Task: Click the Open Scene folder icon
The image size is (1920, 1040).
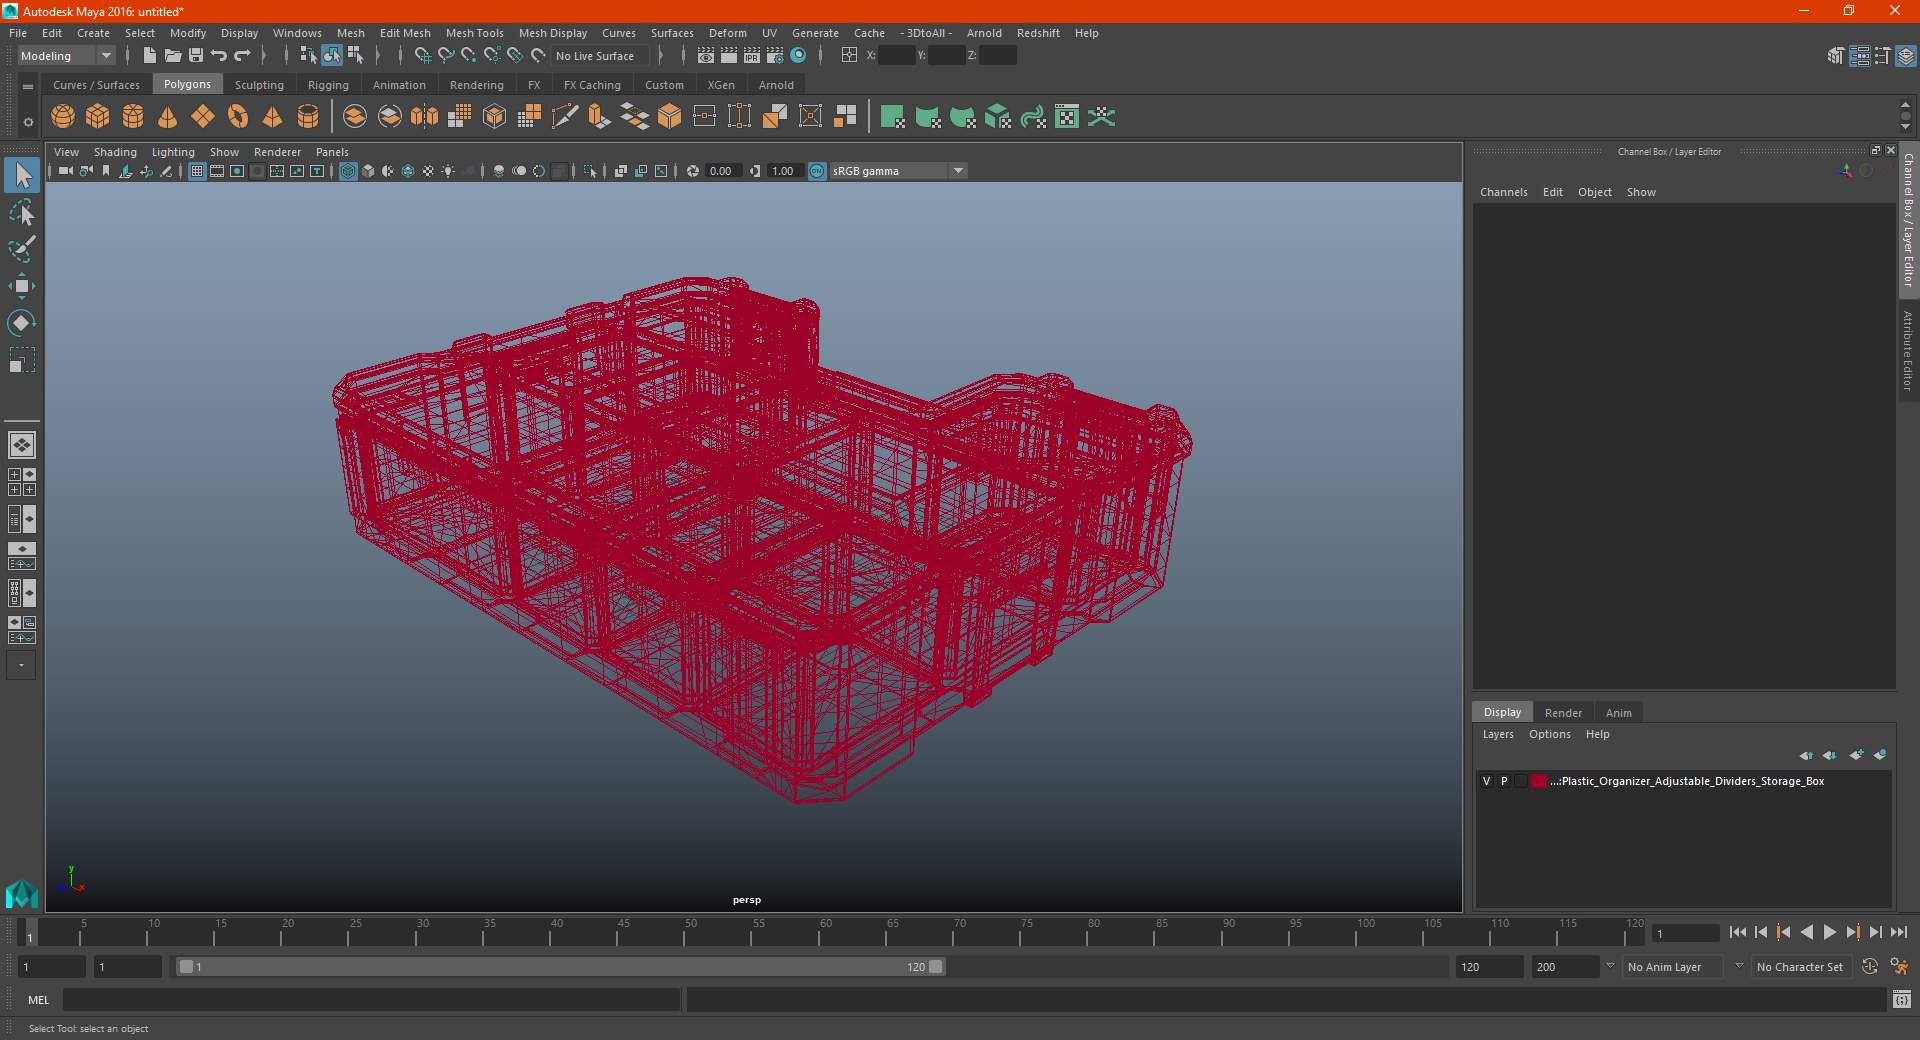Action: point(172,56)
